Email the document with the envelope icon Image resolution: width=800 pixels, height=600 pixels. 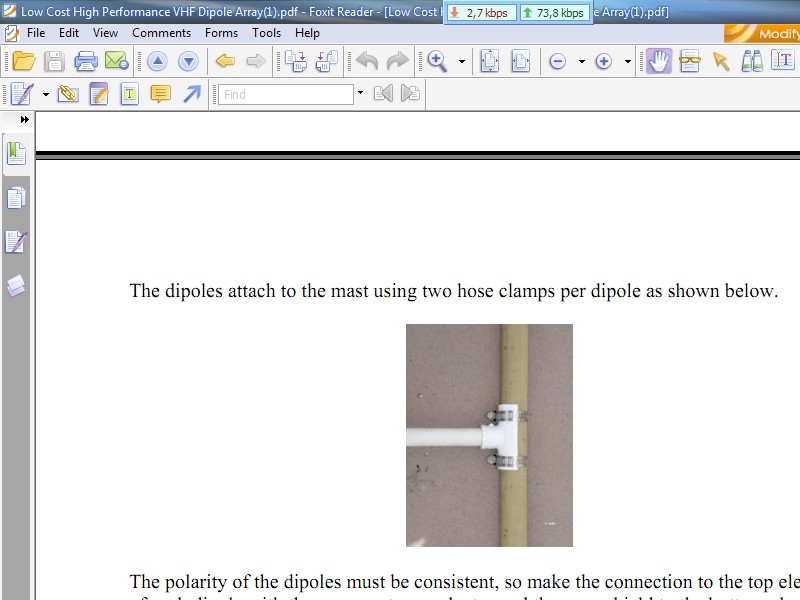[x=116, y=61]
